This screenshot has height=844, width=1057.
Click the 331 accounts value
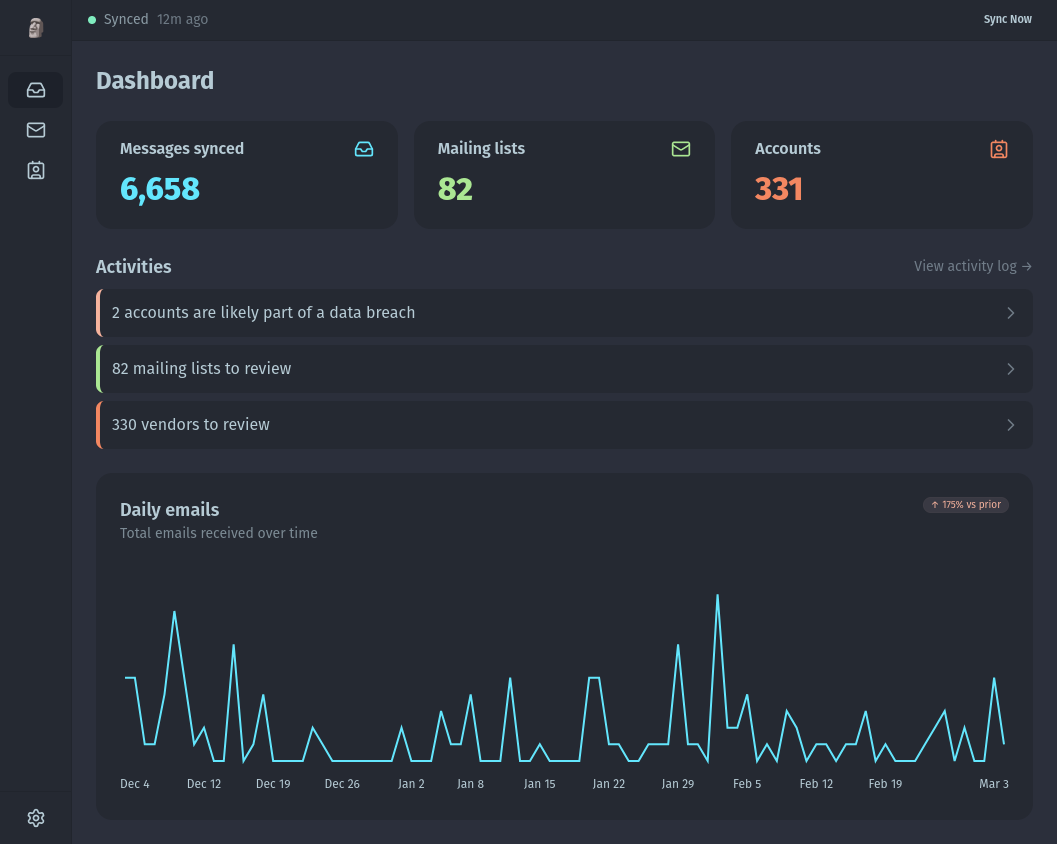[x=779, y=189]
